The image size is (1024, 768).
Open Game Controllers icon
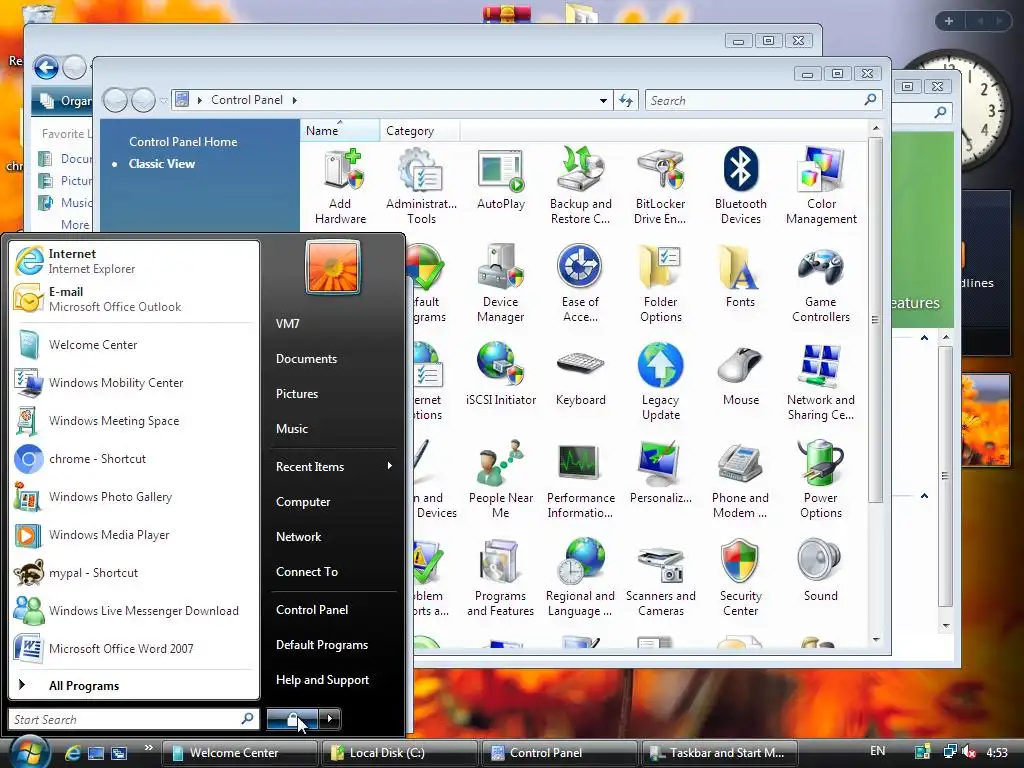pyautogui.click(x=821, y=284)
